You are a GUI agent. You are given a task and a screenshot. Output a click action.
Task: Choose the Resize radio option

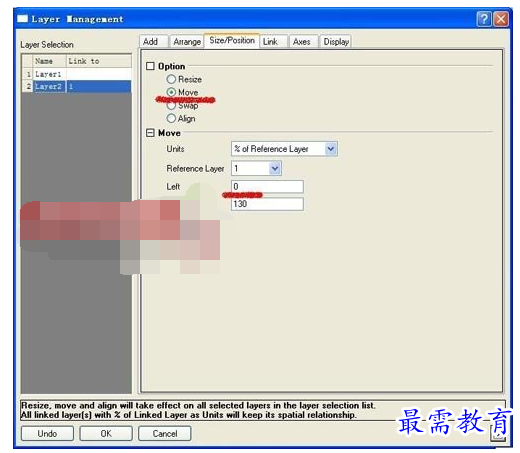click(x=171, y=79)
